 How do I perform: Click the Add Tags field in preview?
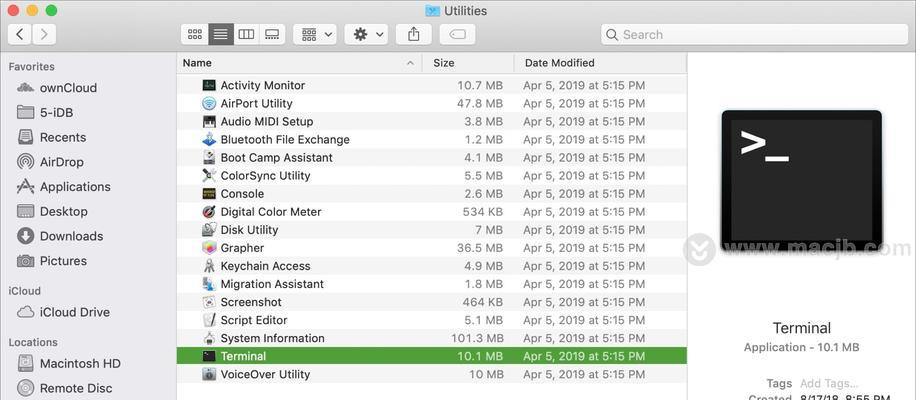pos(828,384)
